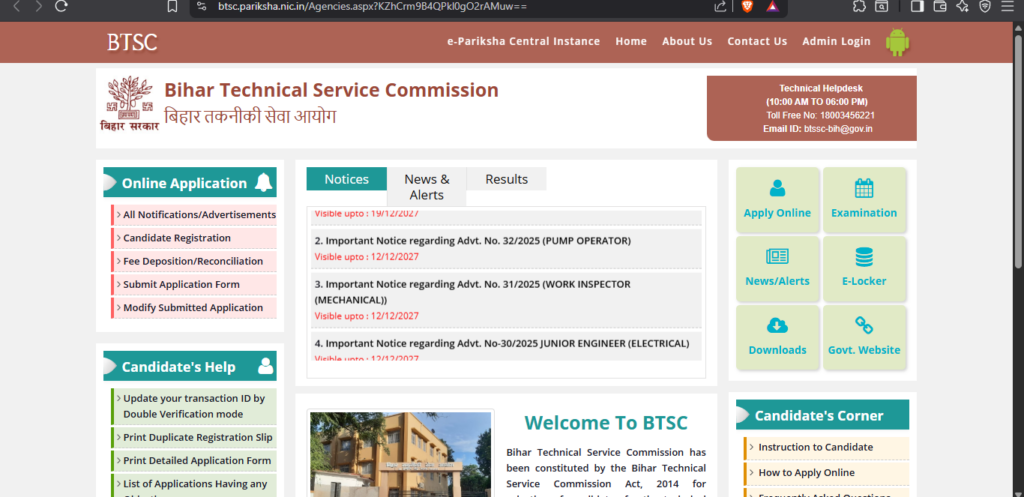Reload the page with the browser refresh icon

[61, 7]
